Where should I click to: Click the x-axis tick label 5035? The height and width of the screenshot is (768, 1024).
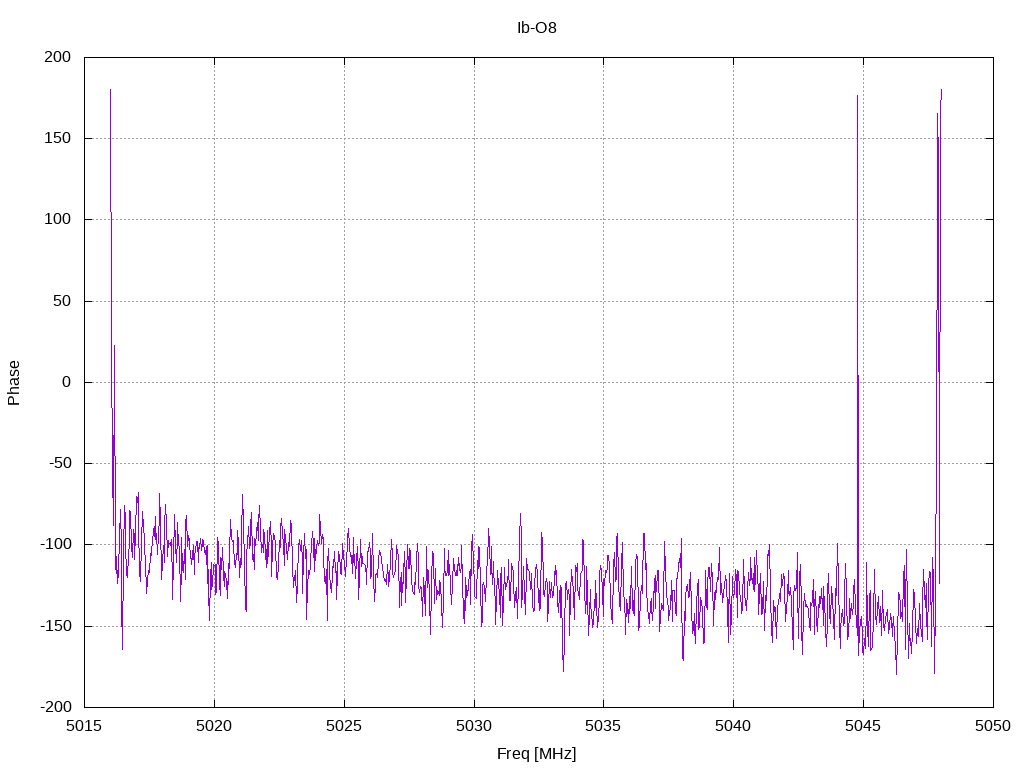(603, 726)
